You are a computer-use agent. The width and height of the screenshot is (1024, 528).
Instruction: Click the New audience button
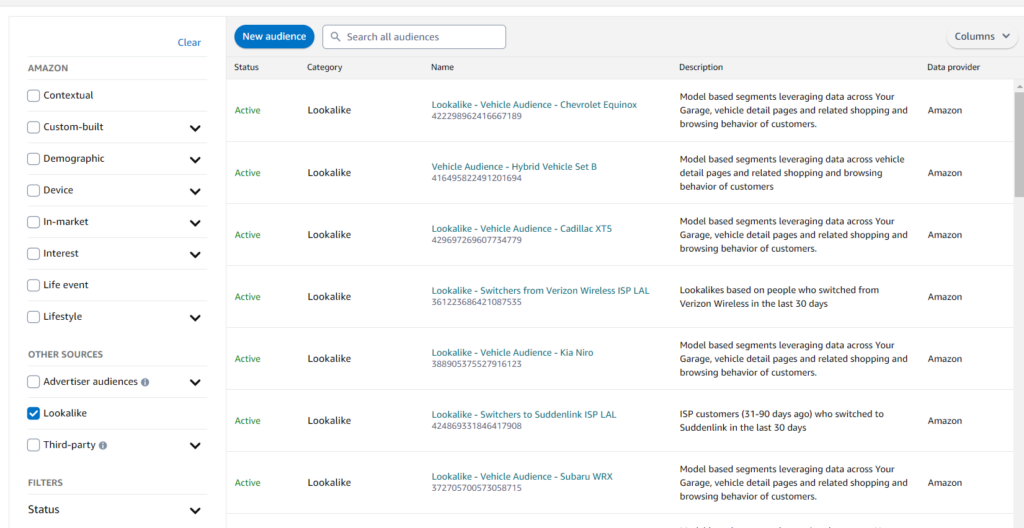[274, 37]
